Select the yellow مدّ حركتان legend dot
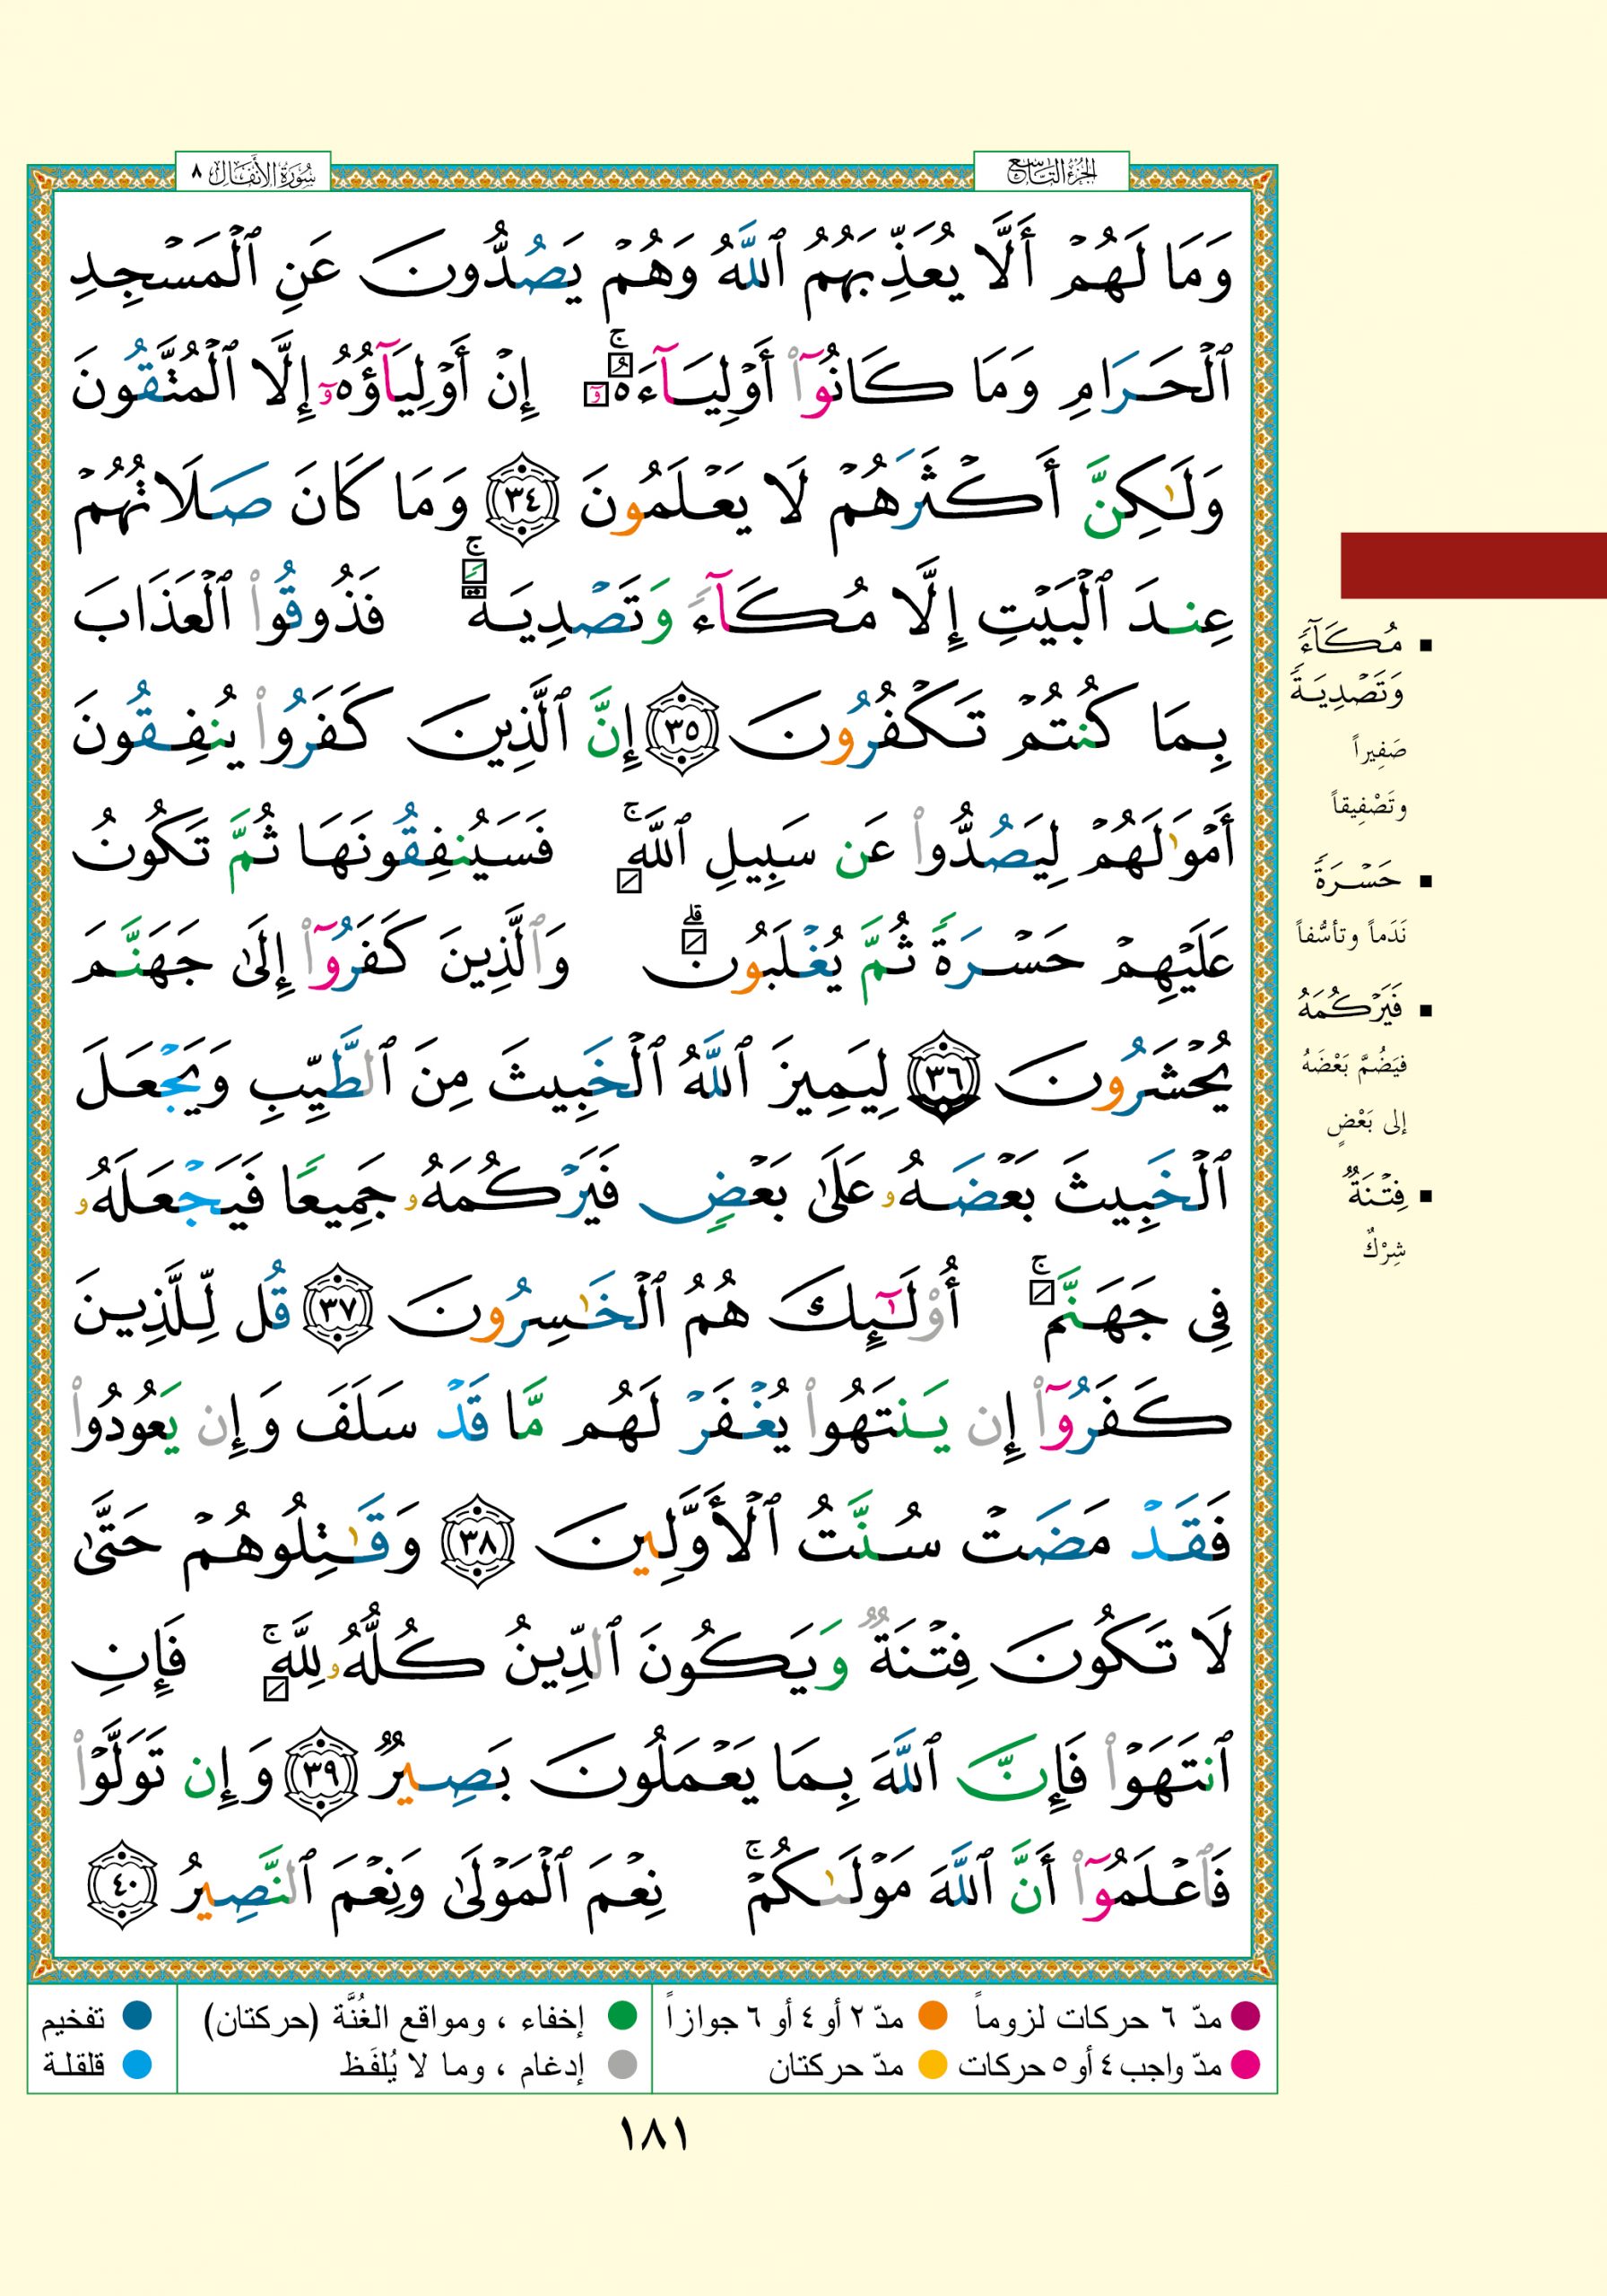1607x2296 pixels. click(932, 2064)
